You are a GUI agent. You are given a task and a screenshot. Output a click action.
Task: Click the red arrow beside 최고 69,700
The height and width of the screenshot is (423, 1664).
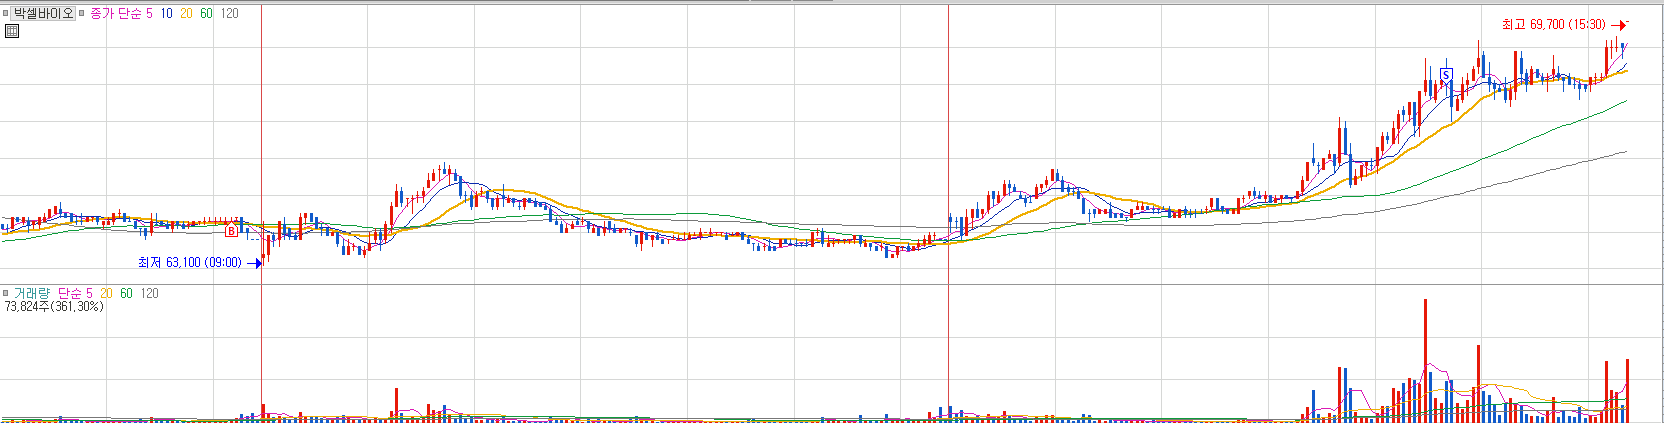pyautogui.click(x=1620, y=25)
